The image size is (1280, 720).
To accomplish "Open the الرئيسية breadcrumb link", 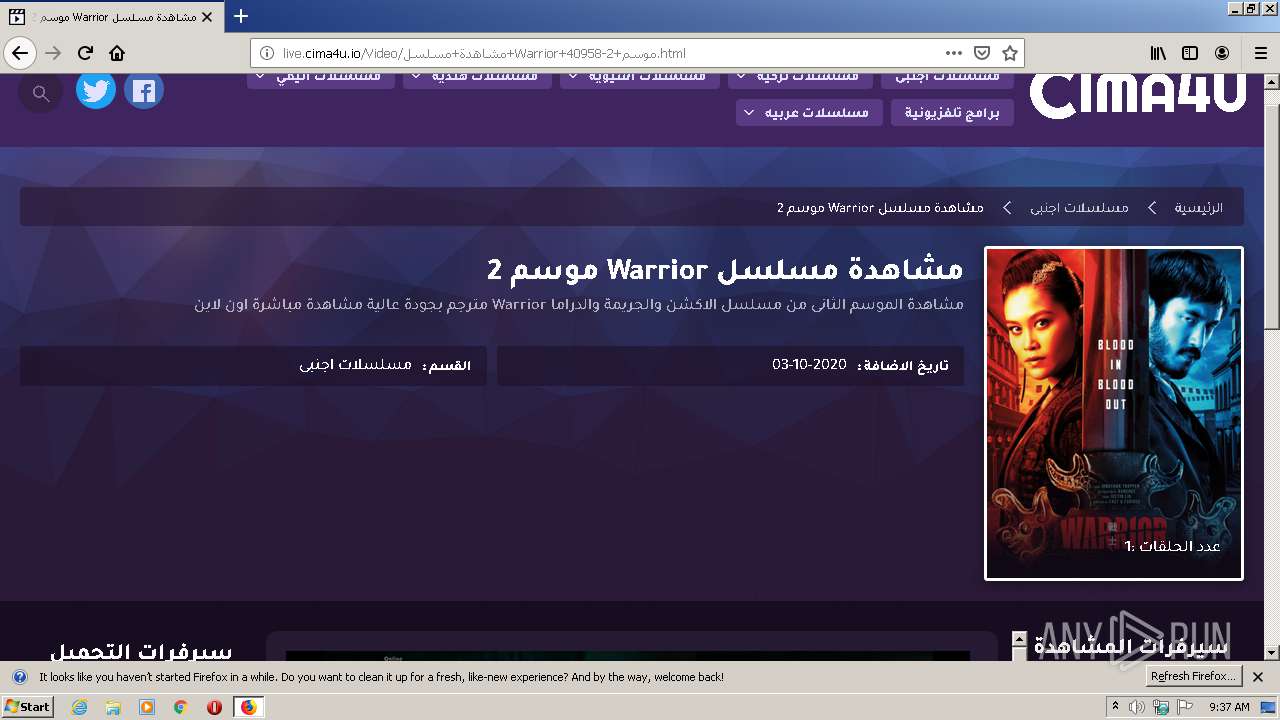I will tap(1198, 208).
